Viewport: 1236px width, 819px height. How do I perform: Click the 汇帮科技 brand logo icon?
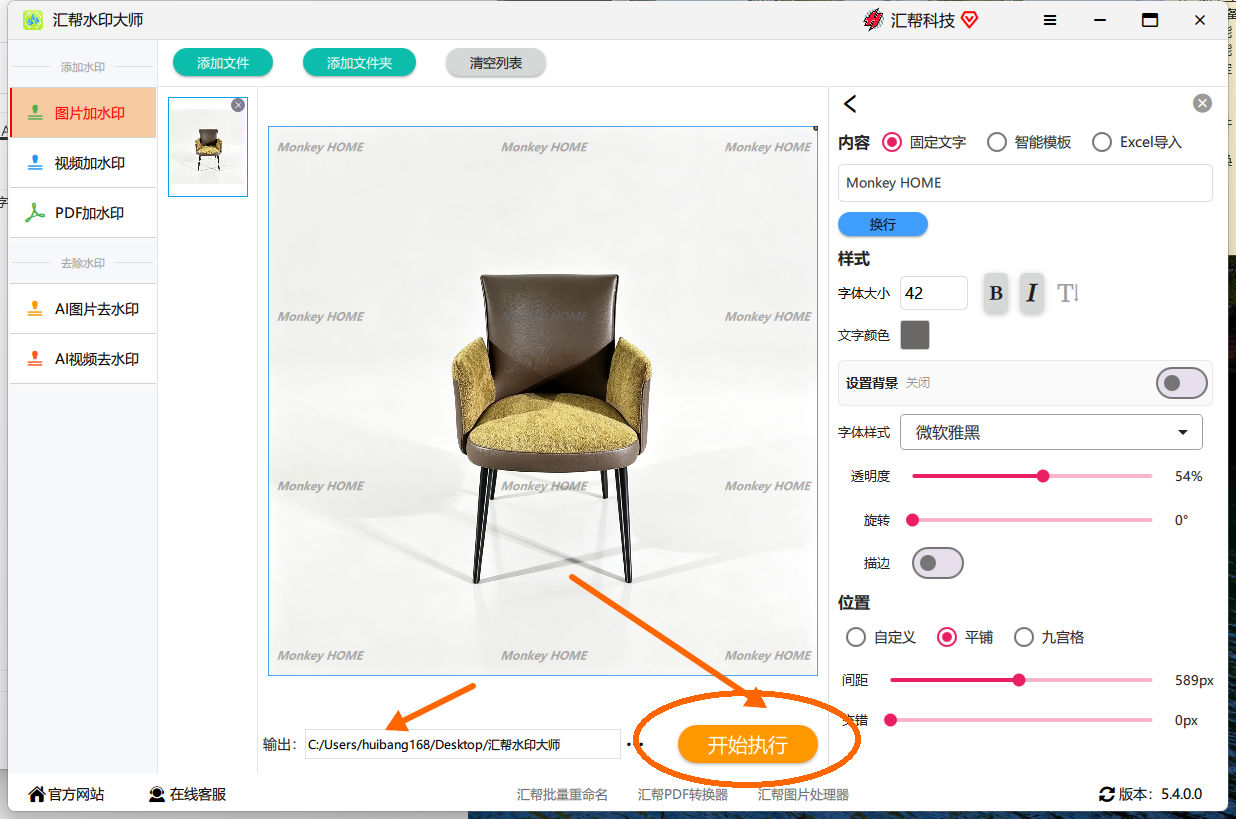[873, 20]
